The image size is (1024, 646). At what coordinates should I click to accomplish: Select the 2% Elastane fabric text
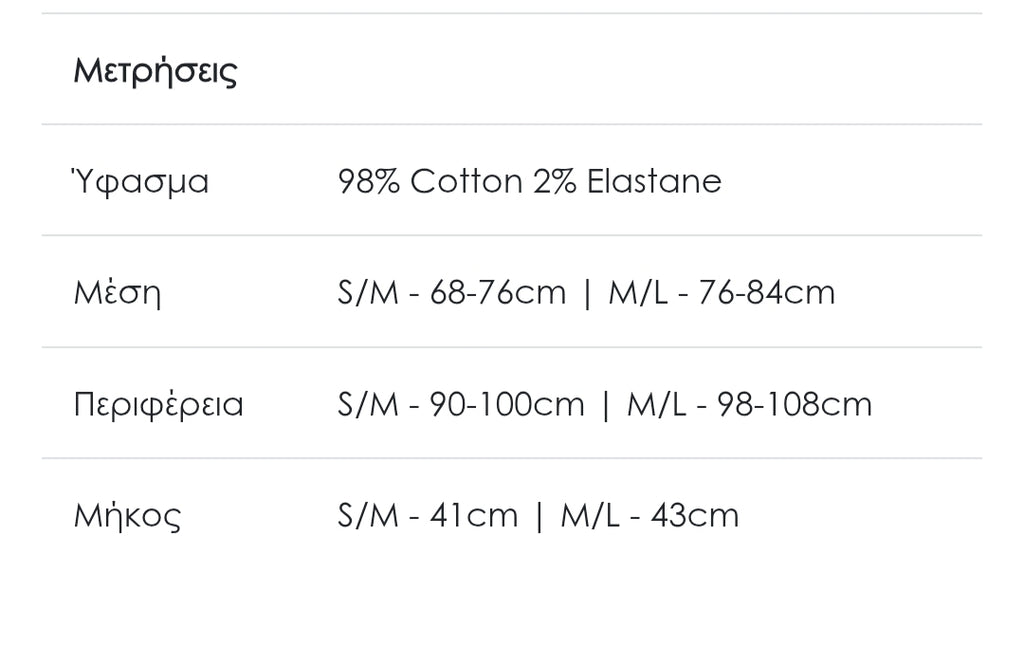(x=627, y=182)
